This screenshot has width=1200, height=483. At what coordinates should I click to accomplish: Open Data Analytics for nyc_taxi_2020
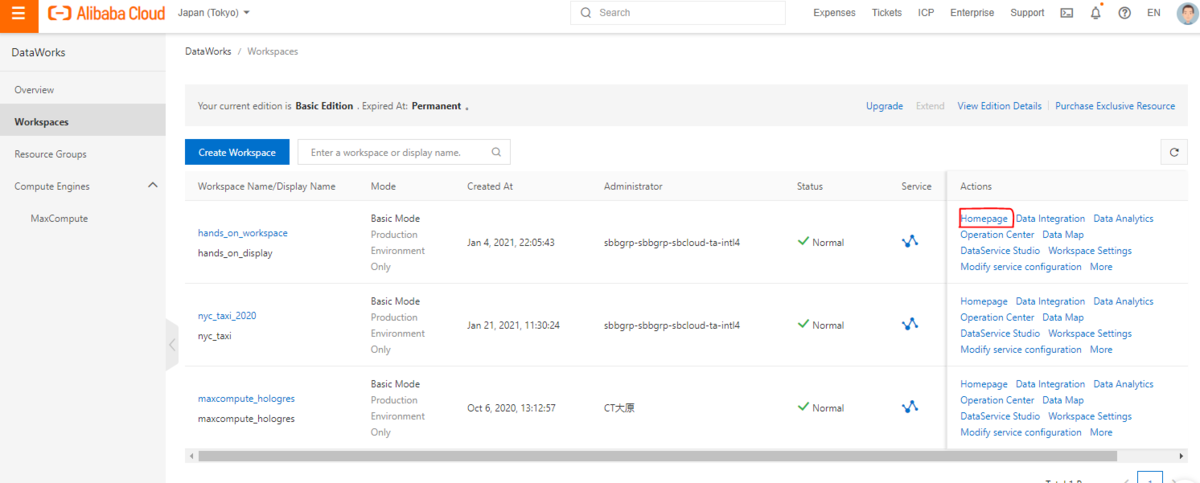click(x=1123, y=301)
